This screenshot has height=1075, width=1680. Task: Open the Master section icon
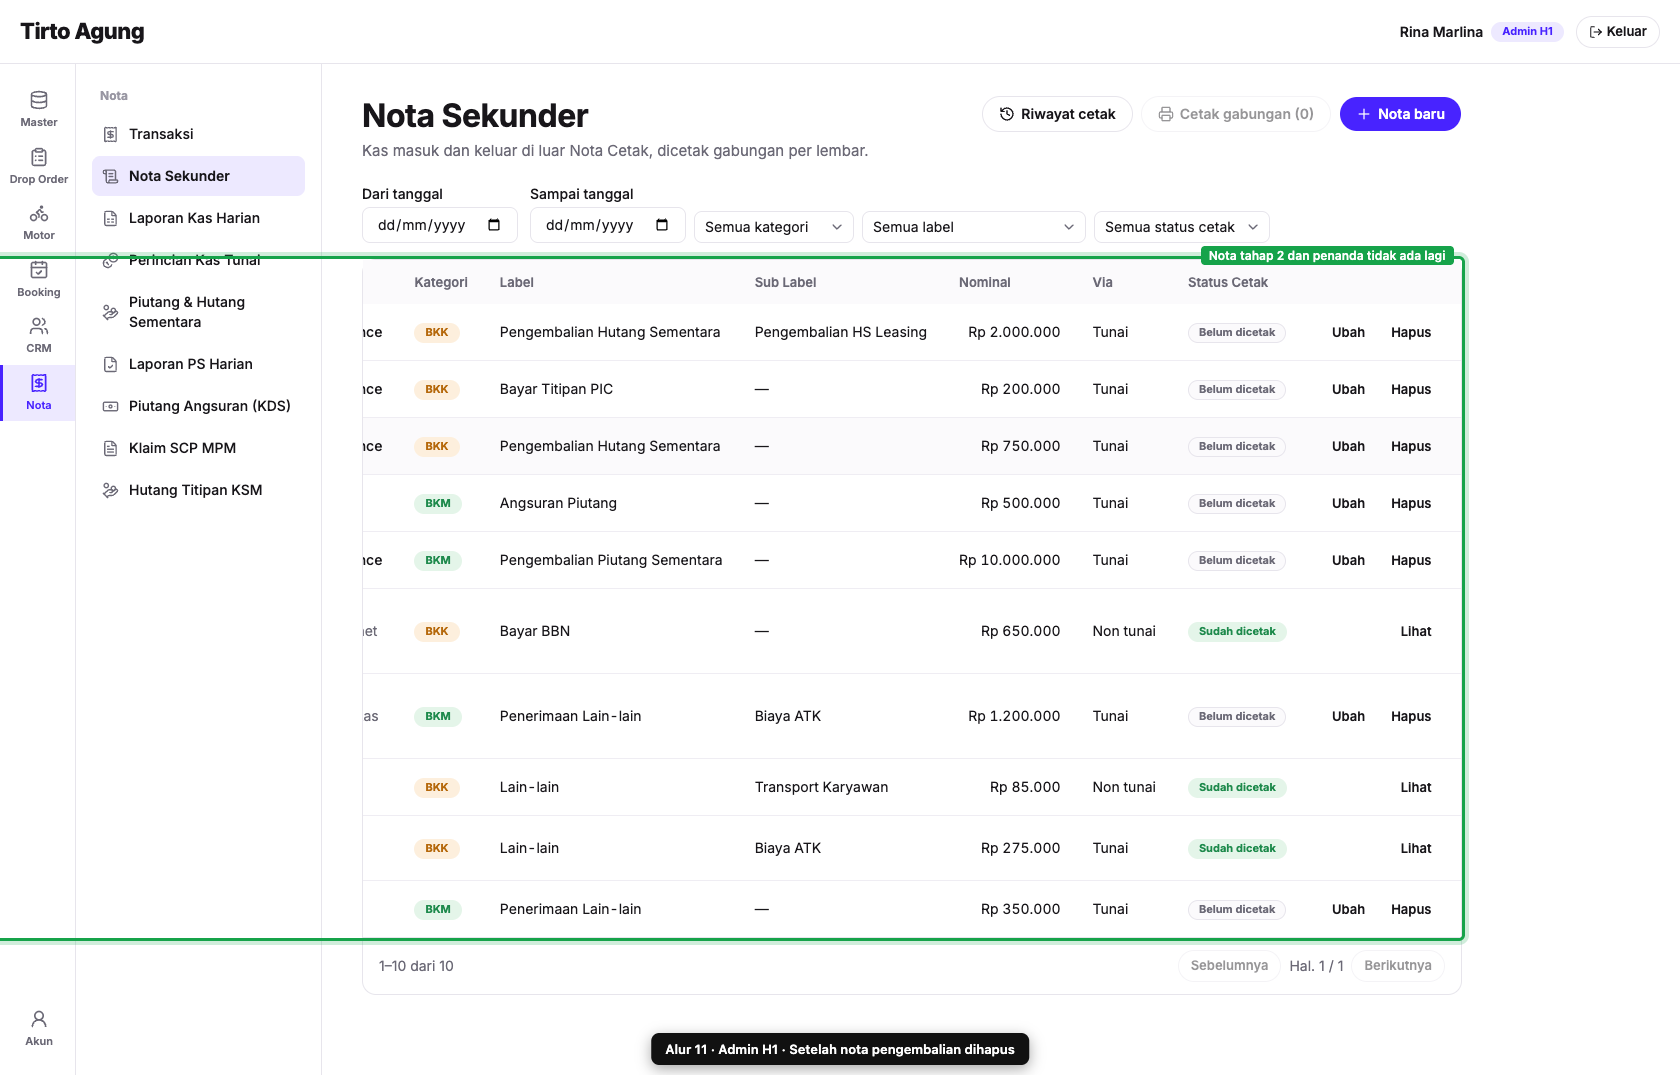(39, 100)
